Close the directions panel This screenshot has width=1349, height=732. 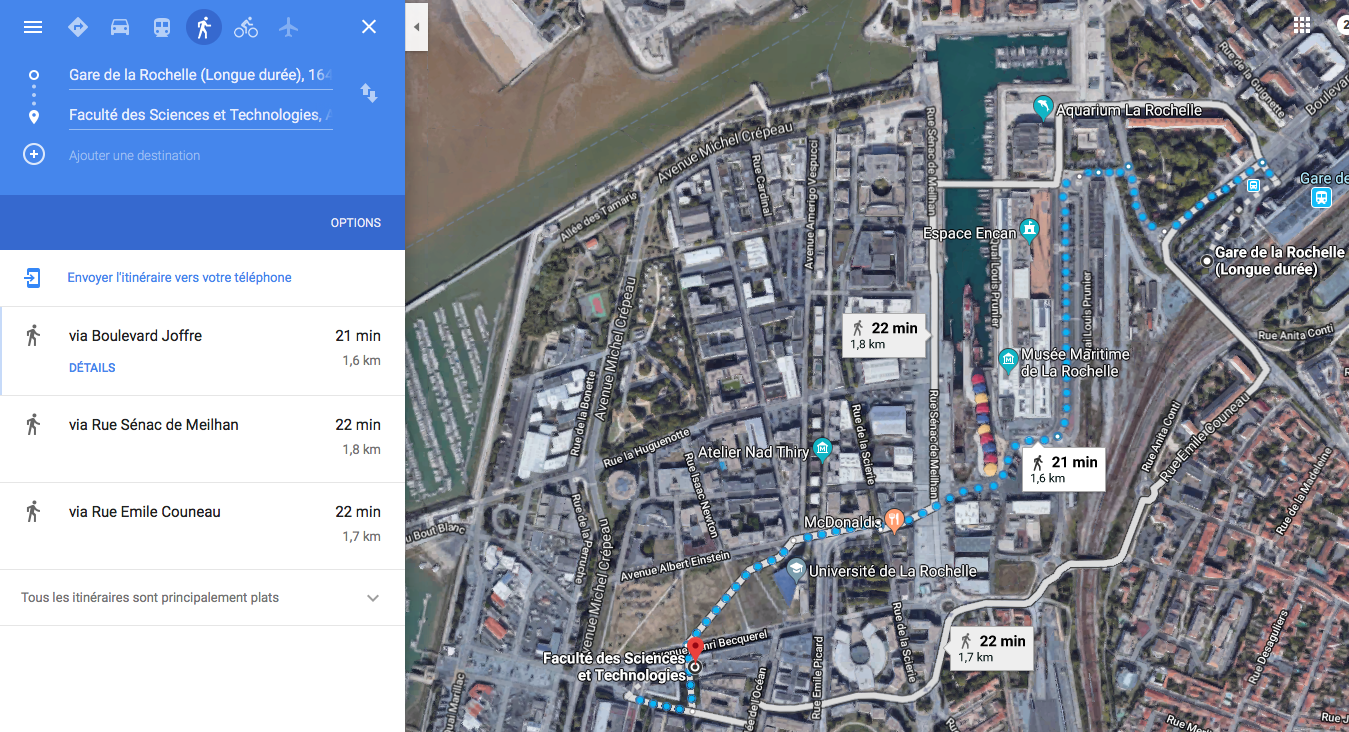point(369,27)
